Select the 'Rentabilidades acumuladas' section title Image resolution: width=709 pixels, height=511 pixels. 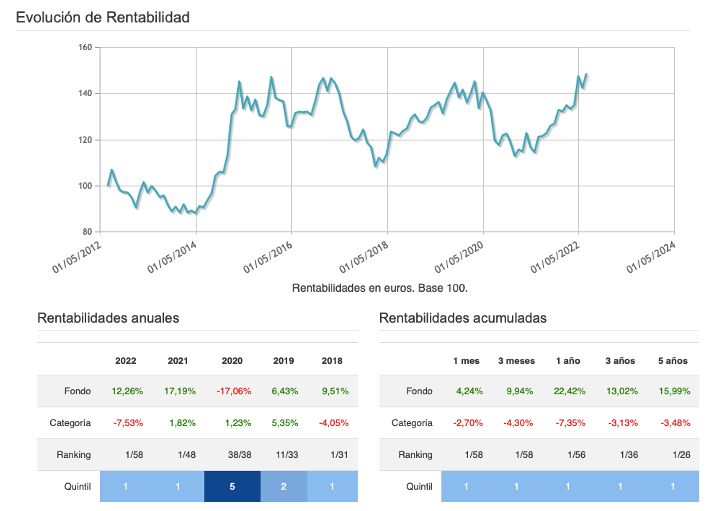pos(463,319)
